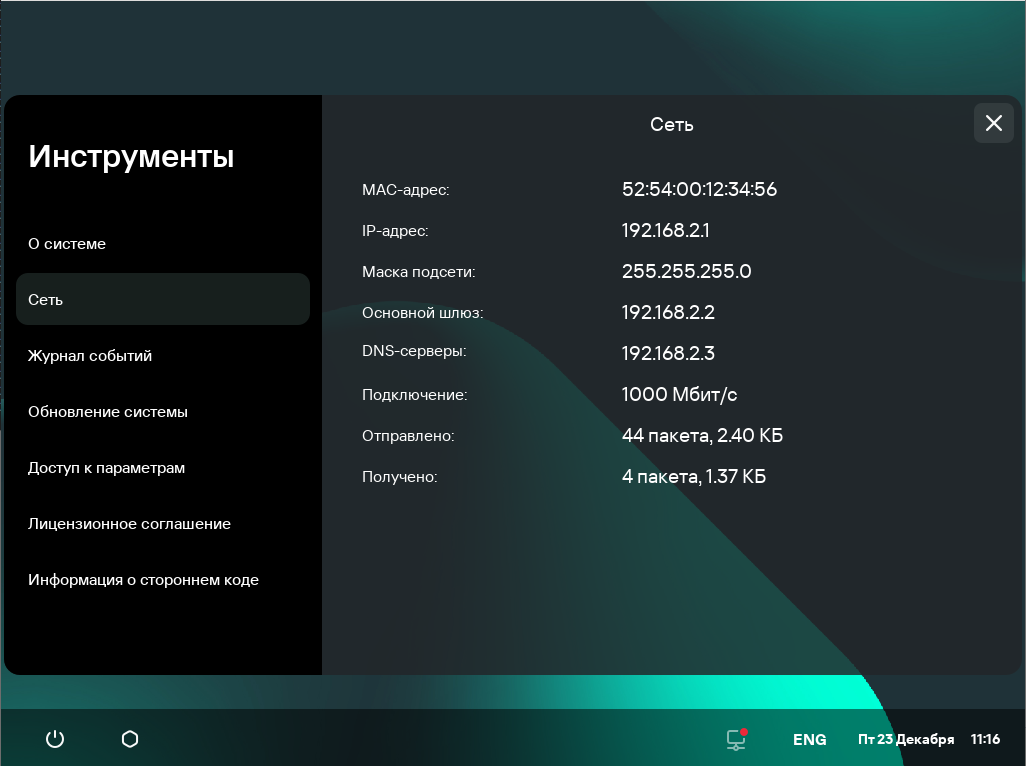Show the Лицензионное соглашение page
1026x766 pixels.
pos(129,524)
